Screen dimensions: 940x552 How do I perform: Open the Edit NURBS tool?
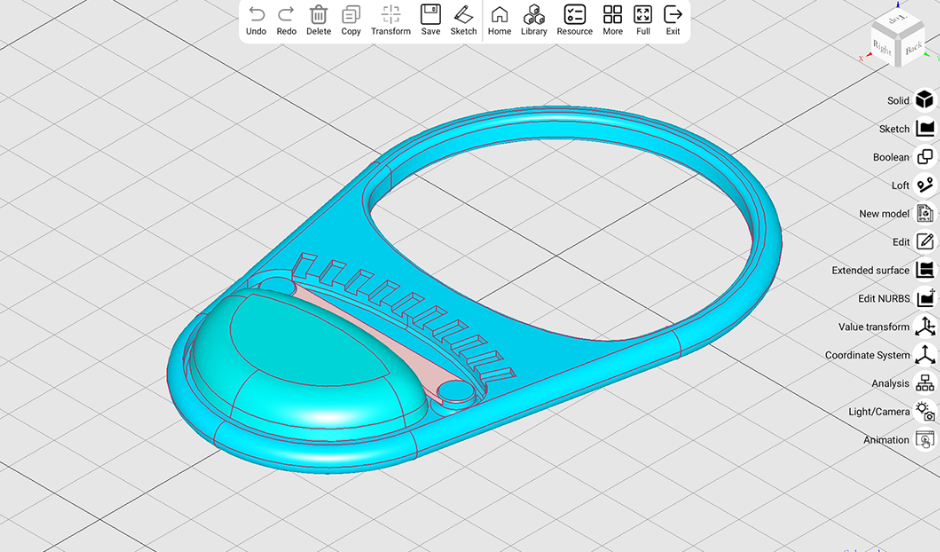[925, 298]
